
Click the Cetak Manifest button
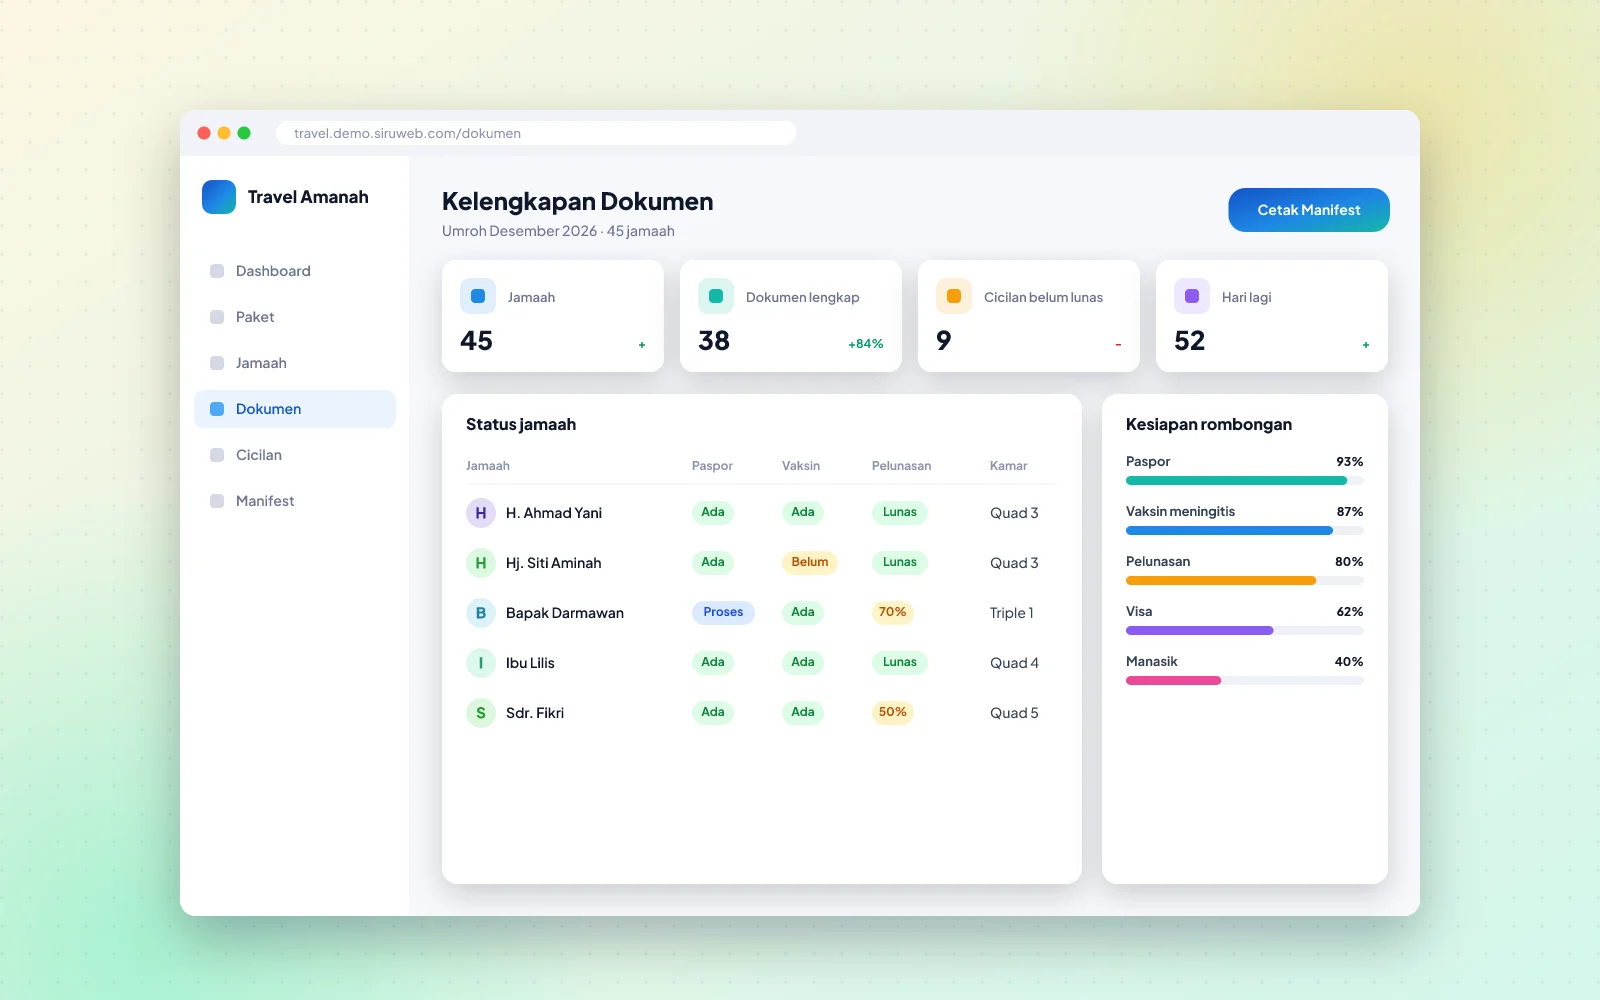tap(1309, 210)
